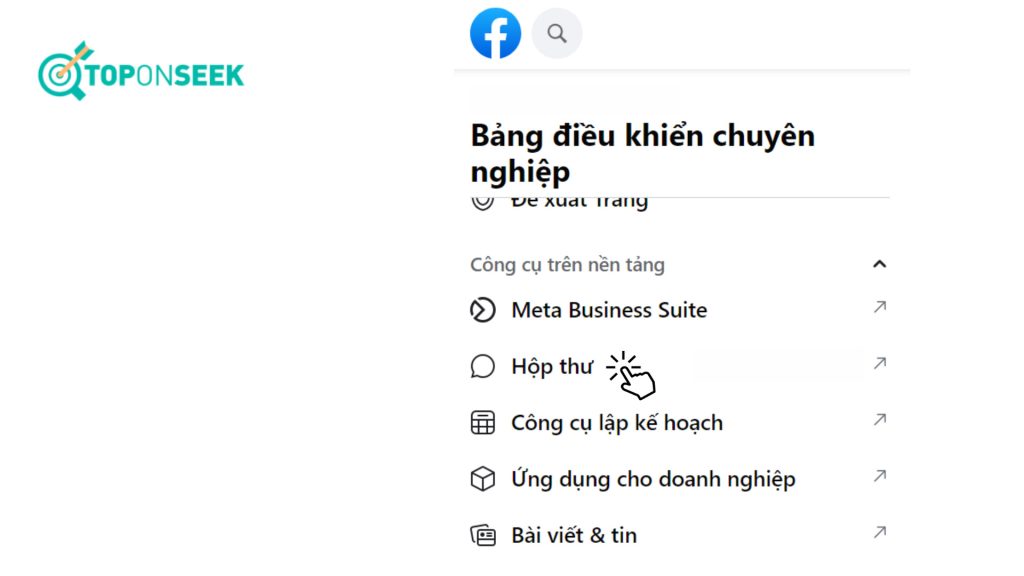Click the arrow beside Công cụ lập kế hoạch
Viewport: 1024px width, 576px height.
[x=879, y=420]
